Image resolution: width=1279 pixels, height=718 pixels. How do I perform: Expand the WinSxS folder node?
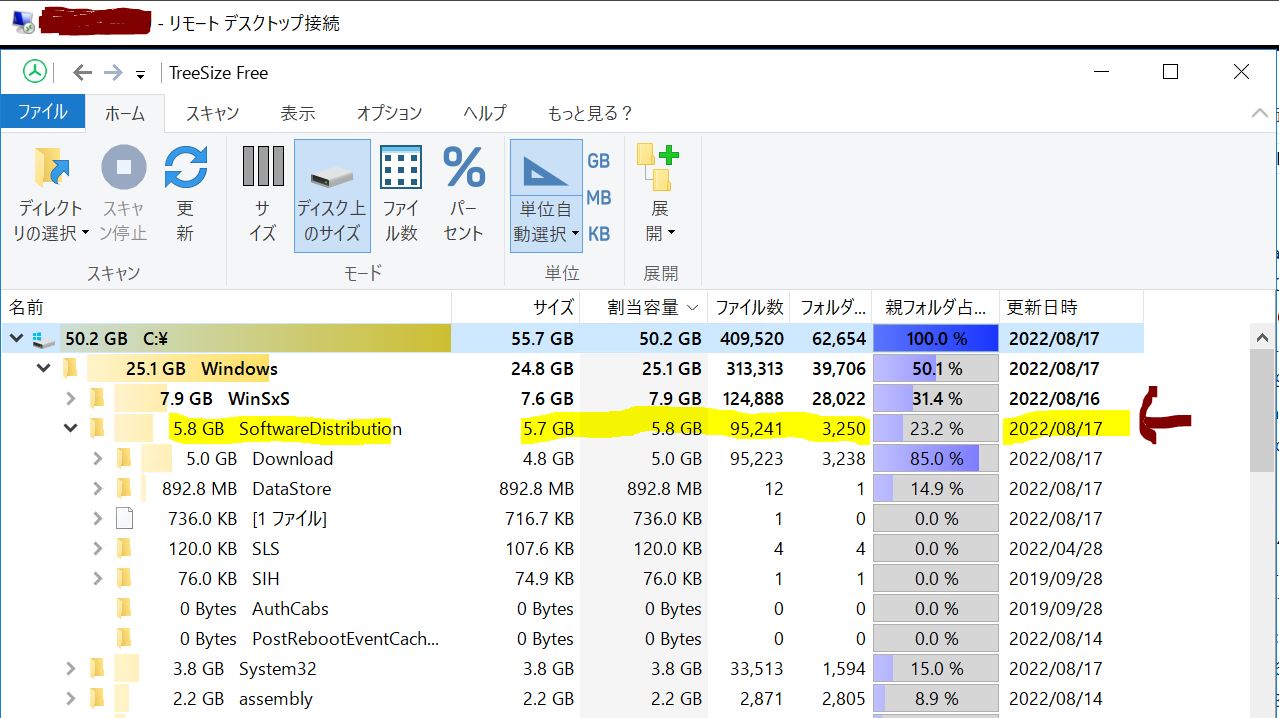tap(70, 399)
